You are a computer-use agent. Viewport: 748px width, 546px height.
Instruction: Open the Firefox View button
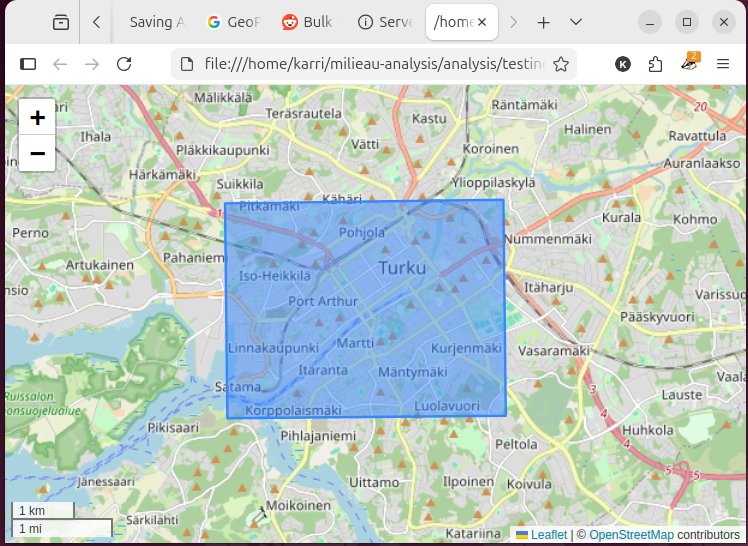click(x=61, y=22)
